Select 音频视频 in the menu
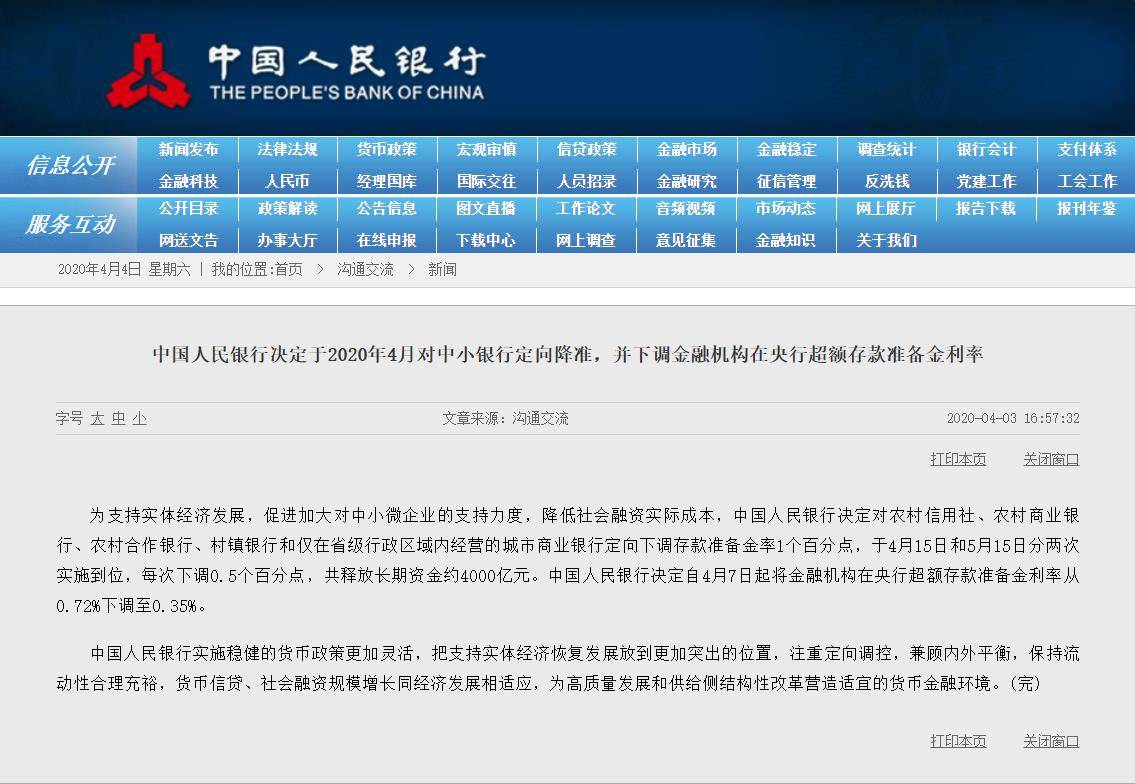This screenshot has height=784, width=1135. point(685,208)
